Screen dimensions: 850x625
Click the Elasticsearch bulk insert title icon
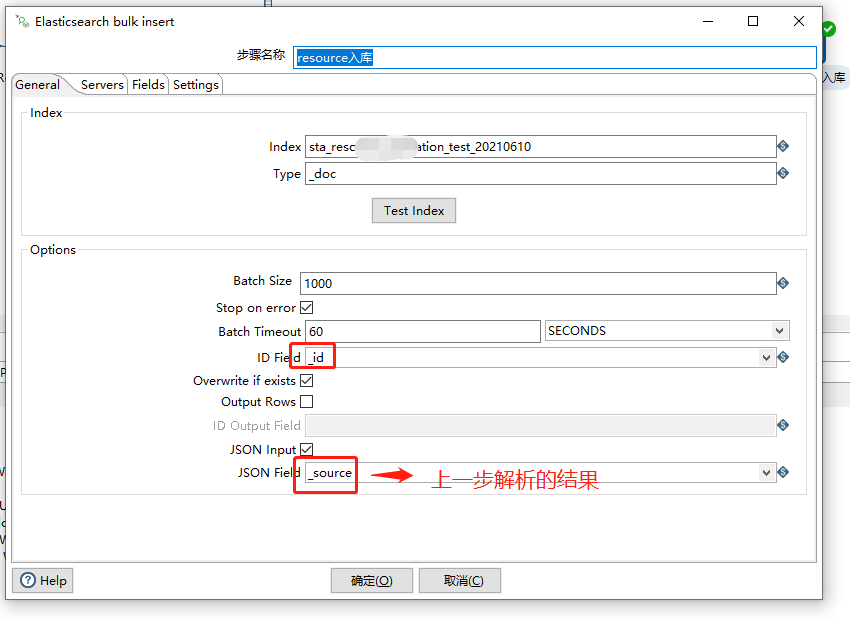tap(22, 22)
